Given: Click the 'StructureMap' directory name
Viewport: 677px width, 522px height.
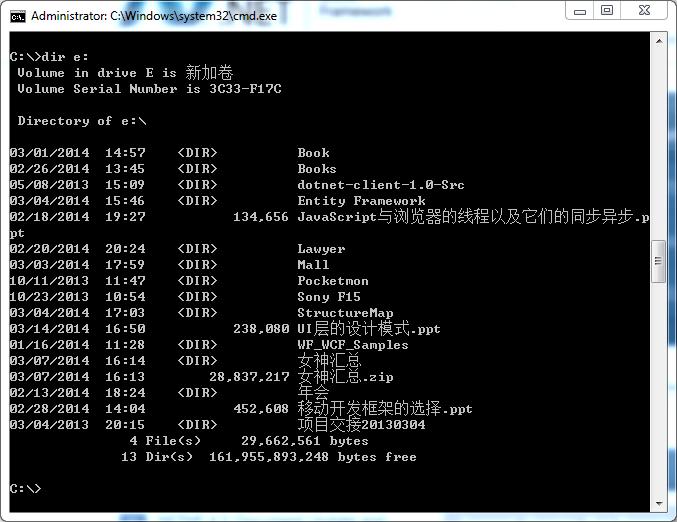Looking at the screenshot, I should click(x=345, y=313).
